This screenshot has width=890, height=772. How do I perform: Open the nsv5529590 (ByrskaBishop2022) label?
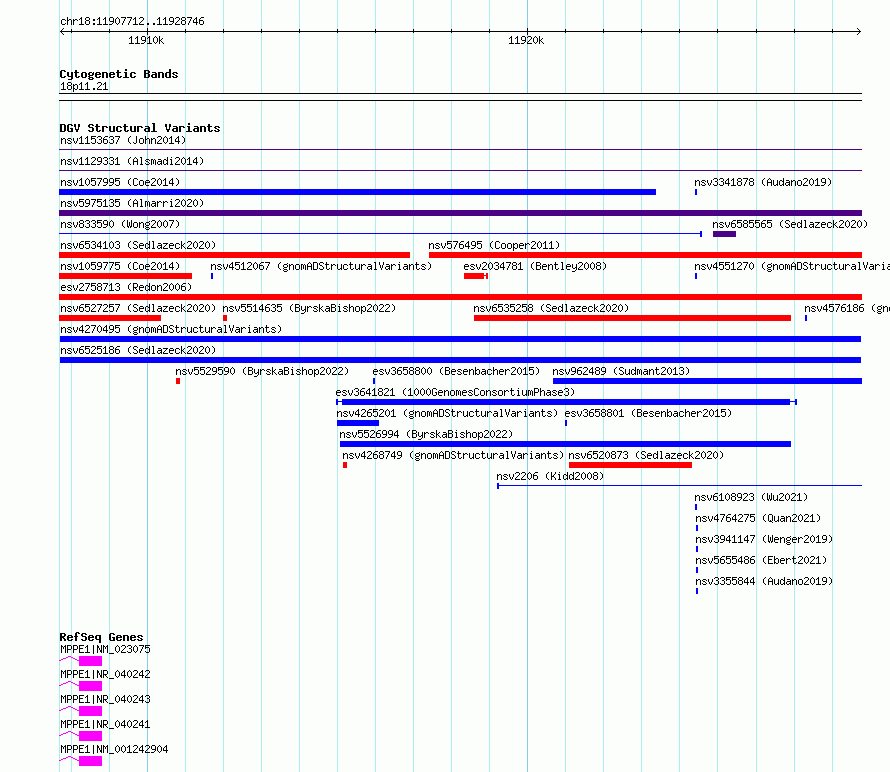tap(262, 371)
